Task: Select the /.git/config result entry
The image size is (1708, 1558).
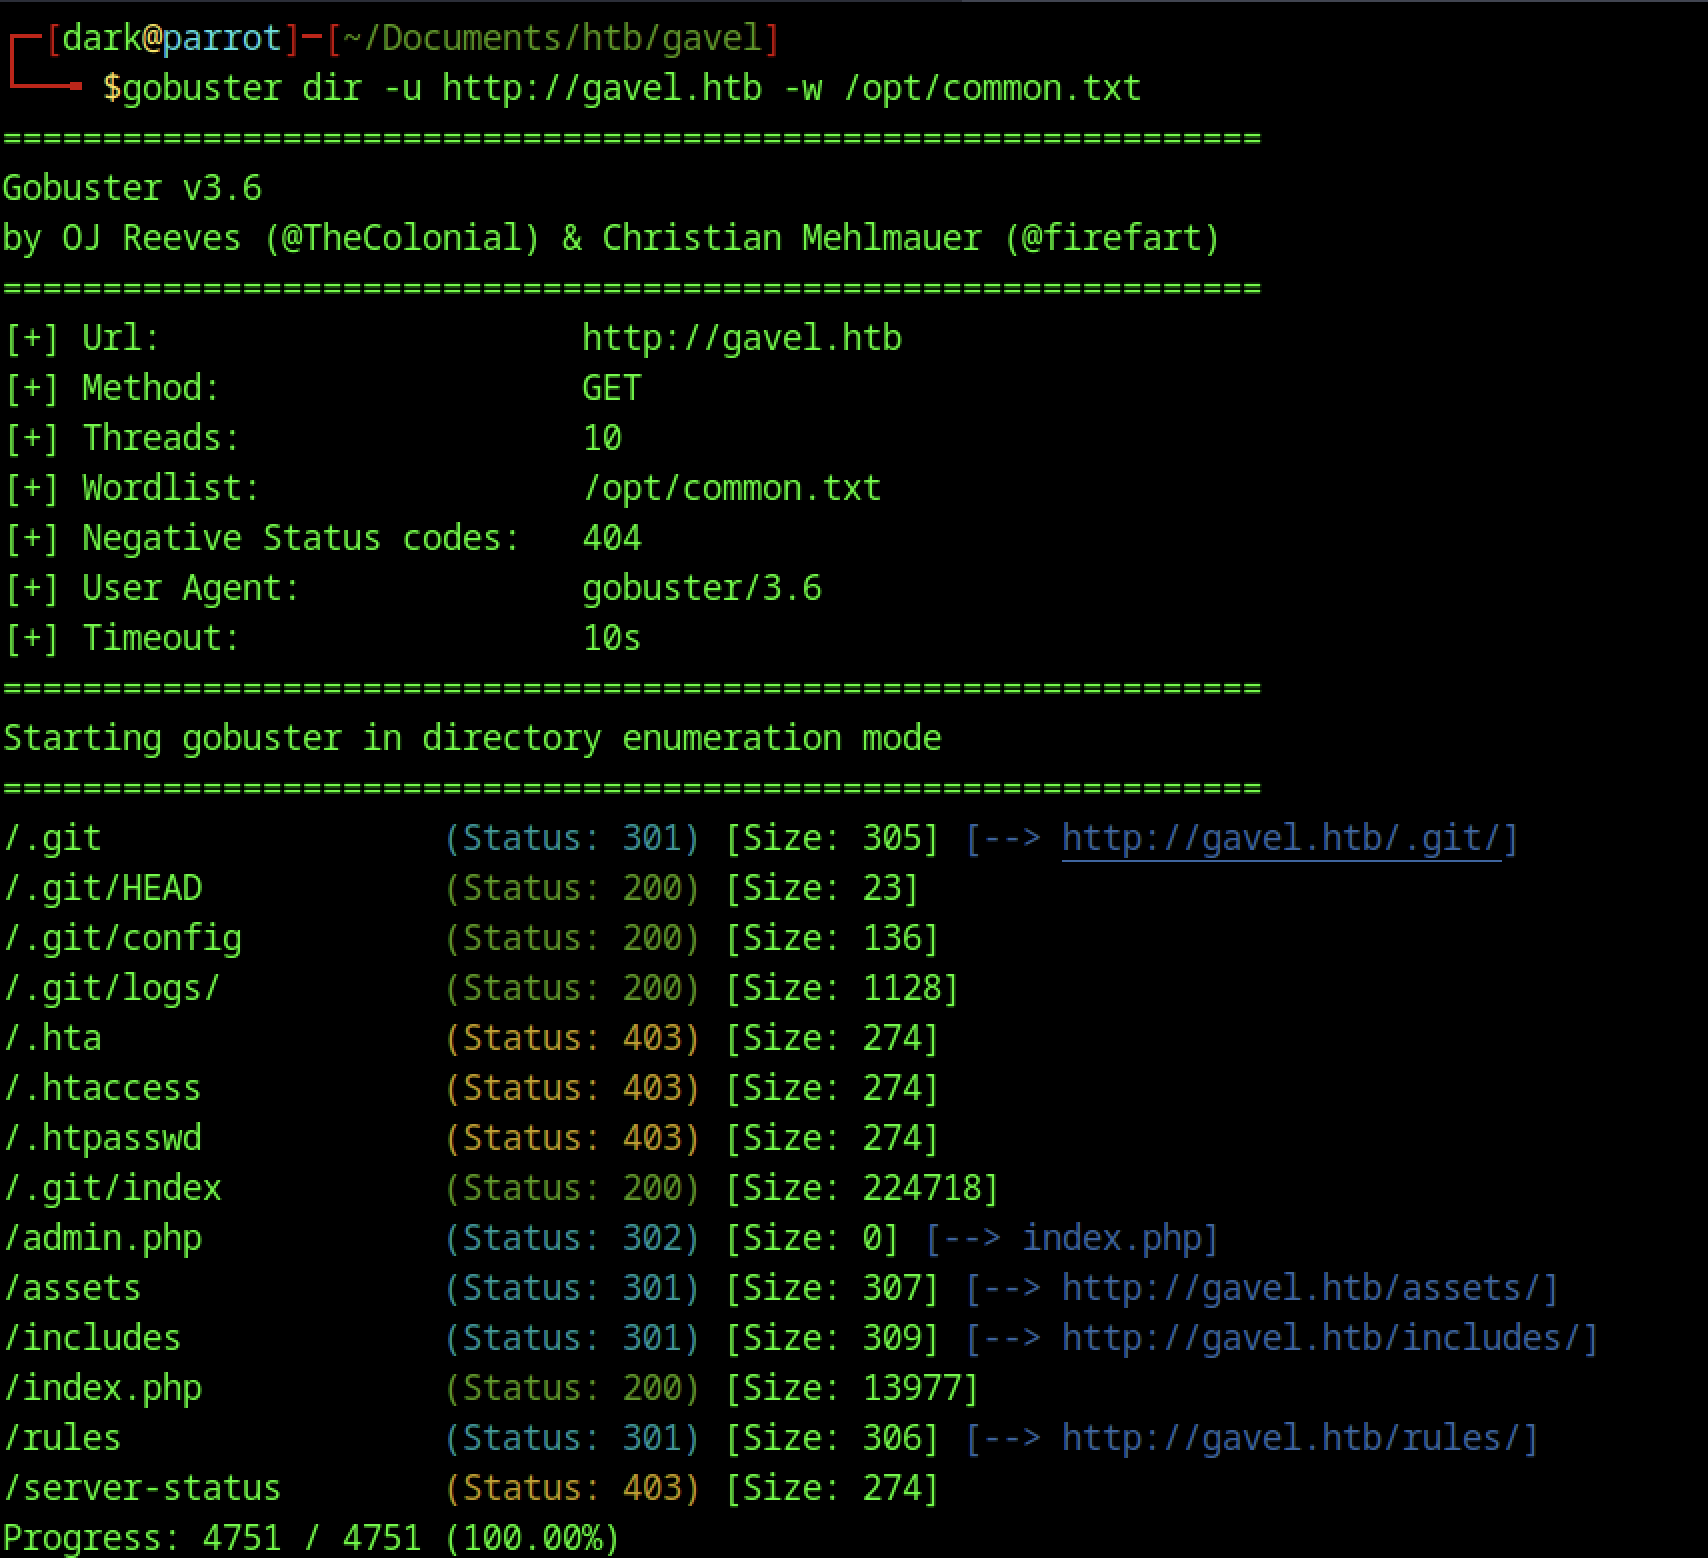Action: point(122,938)
